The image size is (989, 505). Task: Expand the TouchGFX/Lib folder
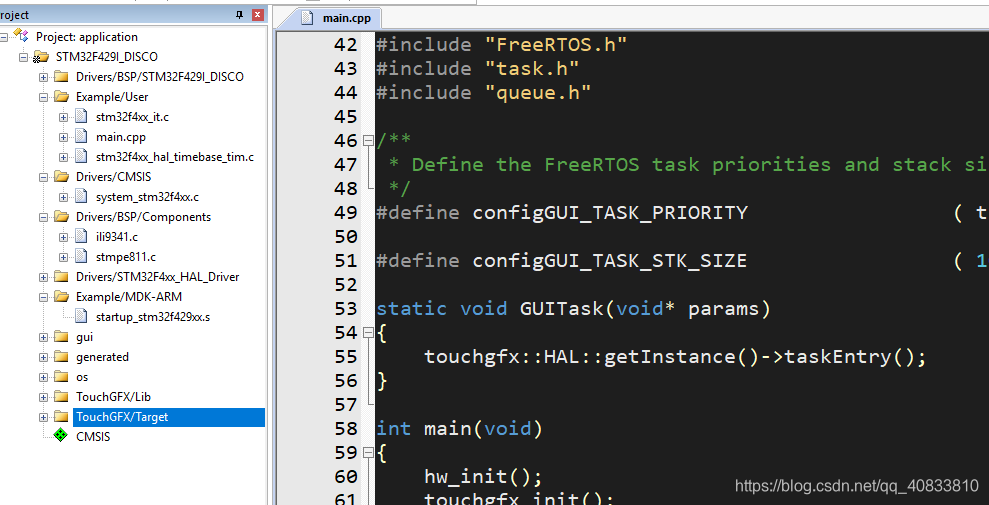point(44,397)
